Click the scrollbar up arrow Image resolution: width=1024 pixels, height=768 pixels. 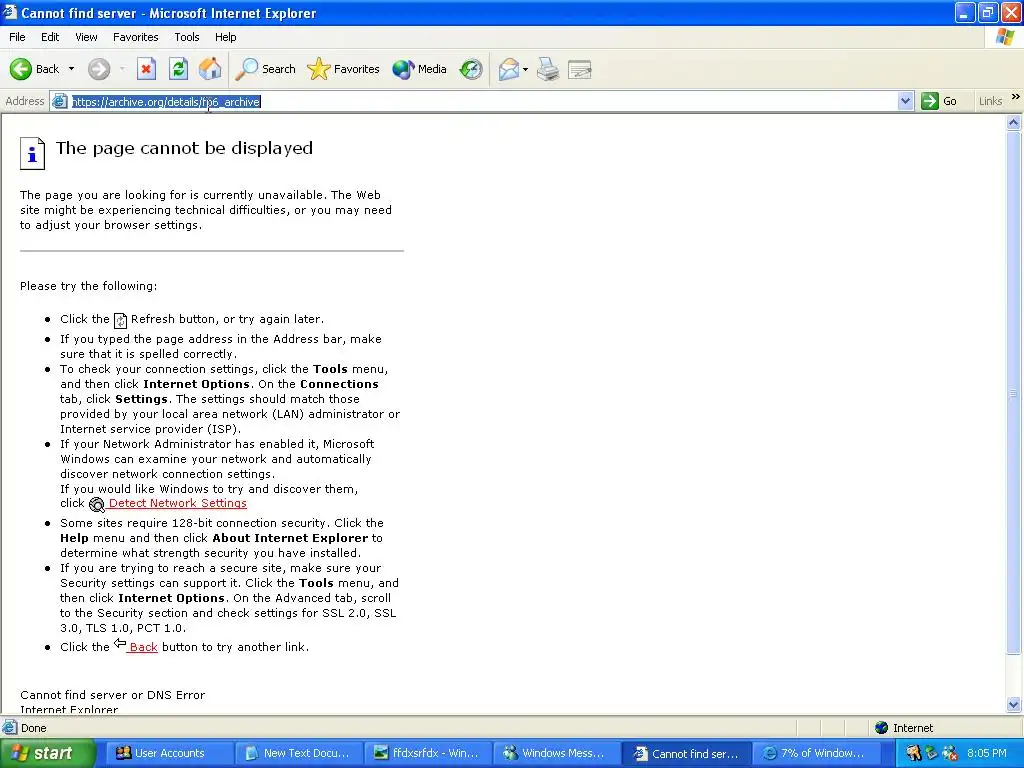1014,122
